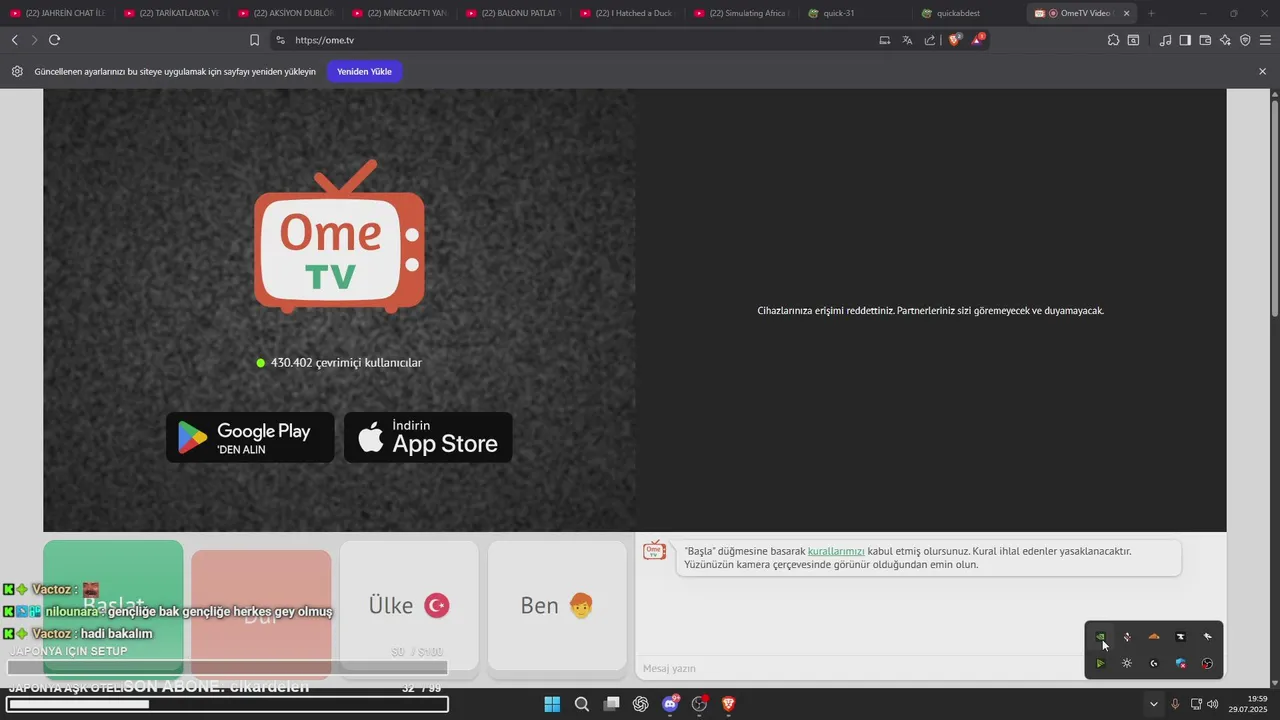1280x720 pixels.
Task: Open the Task View taskbar icon
Action: (x=611, y=704)
